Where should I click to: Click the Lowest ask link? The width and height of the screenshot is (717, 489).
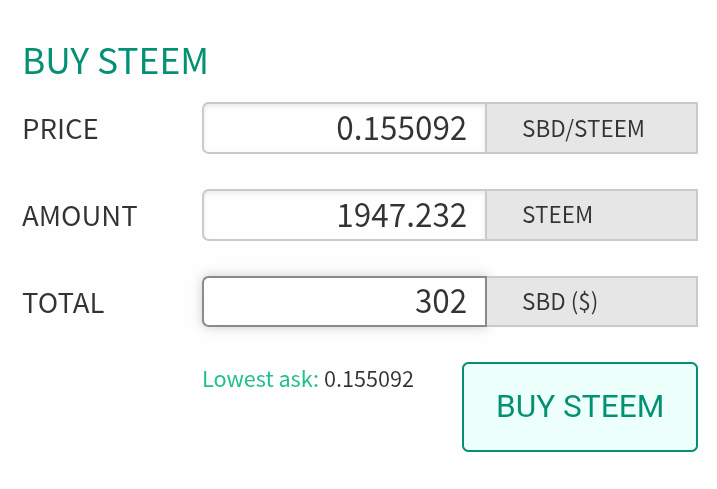click(x=260, y=379)
